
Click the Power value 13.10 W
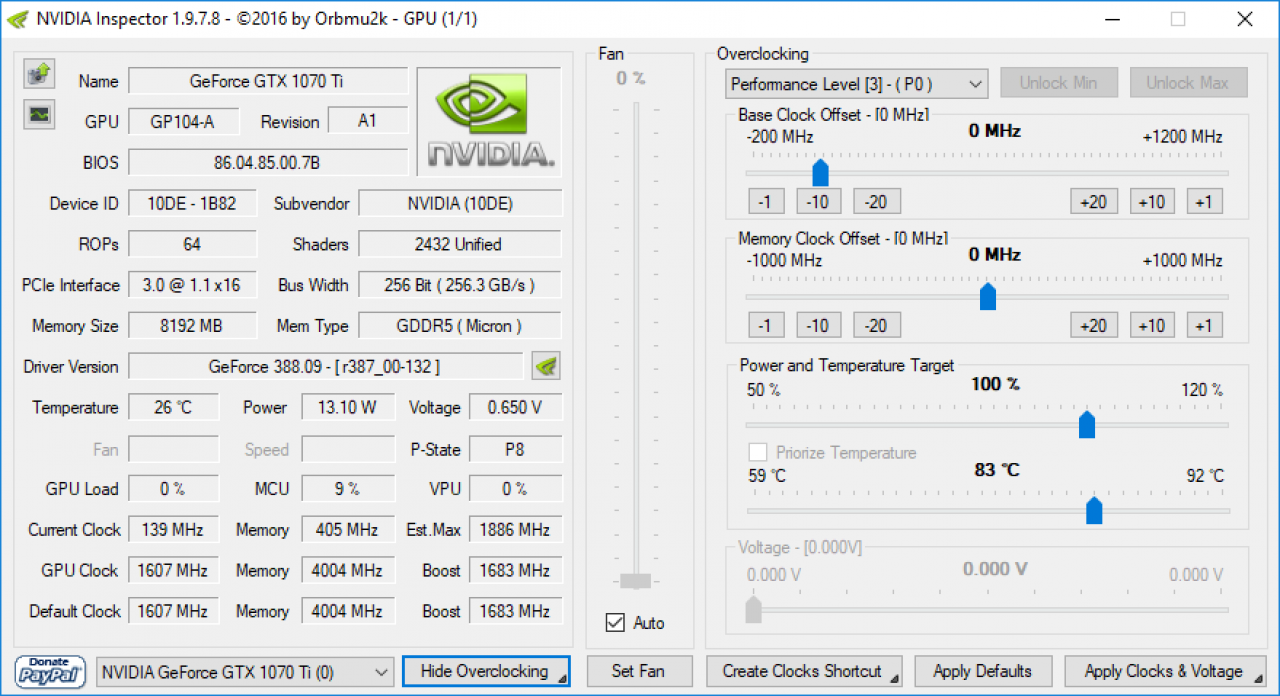coord(347,407)
